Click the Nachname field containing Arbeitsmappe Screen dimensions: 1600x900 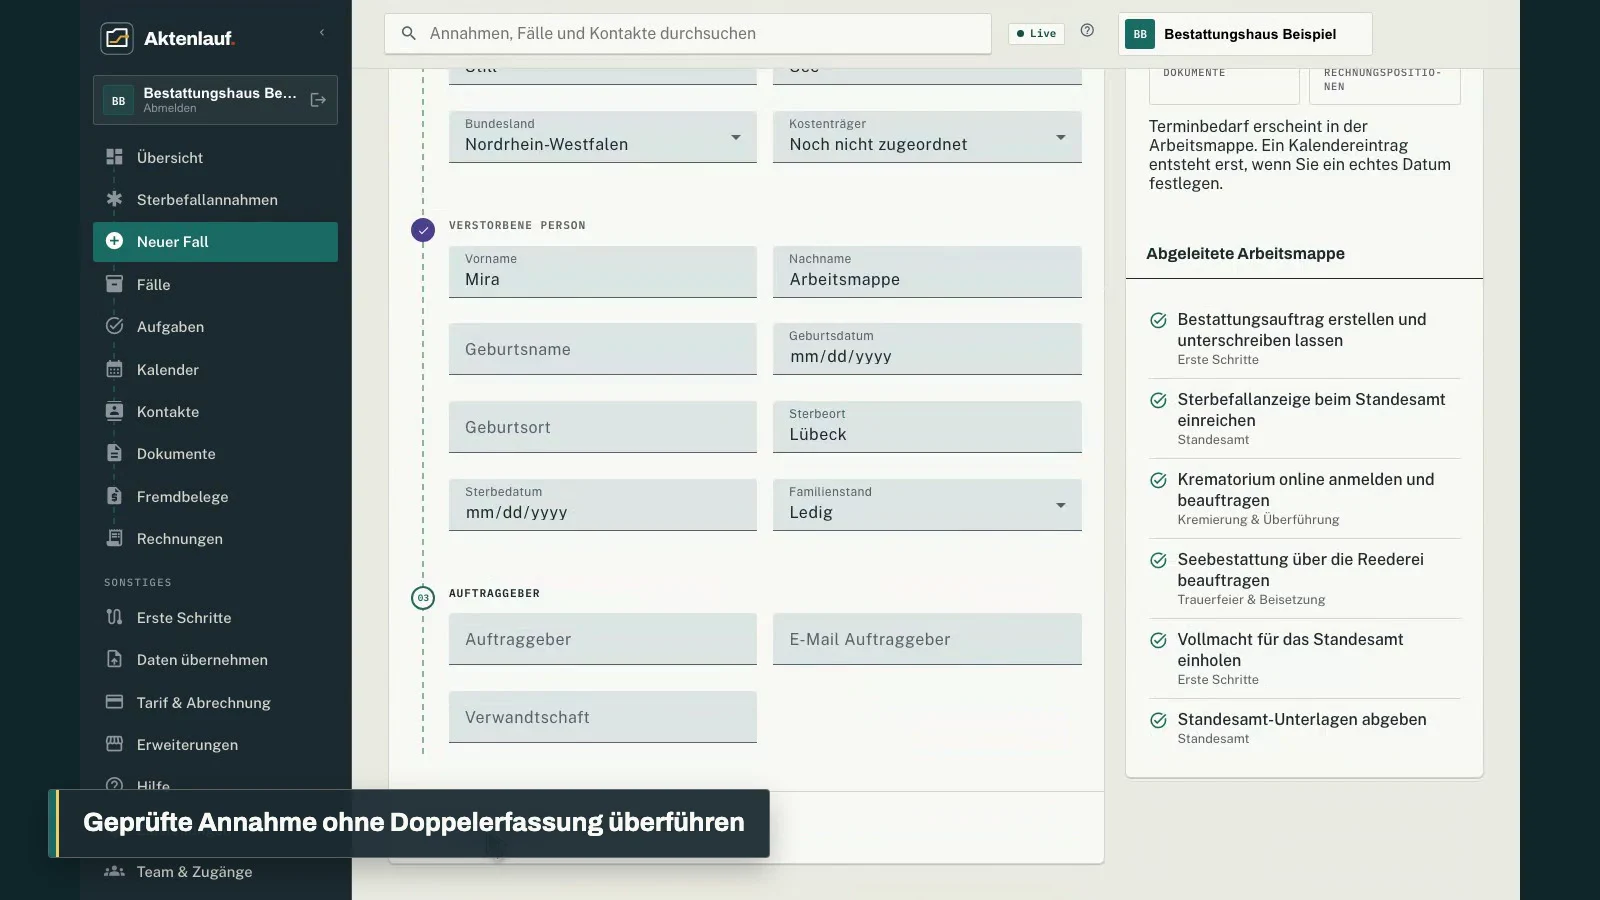pyautogui.click(x=927, y=271)
